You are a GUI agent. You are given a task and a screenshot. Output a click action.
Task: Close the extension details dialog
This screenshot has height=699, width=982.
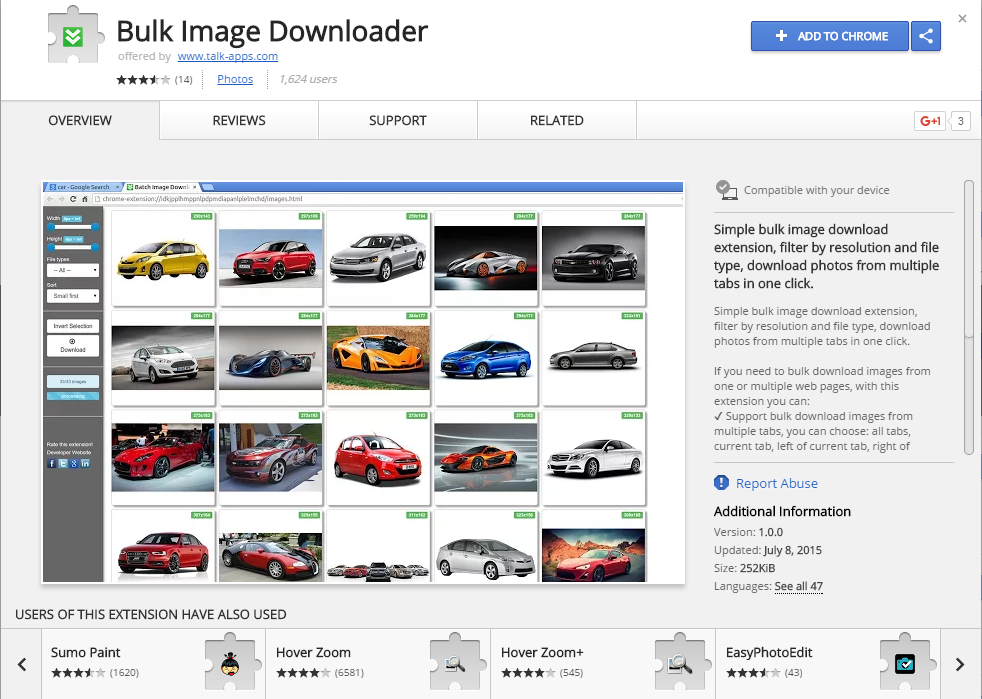click(x=962, y=19)
